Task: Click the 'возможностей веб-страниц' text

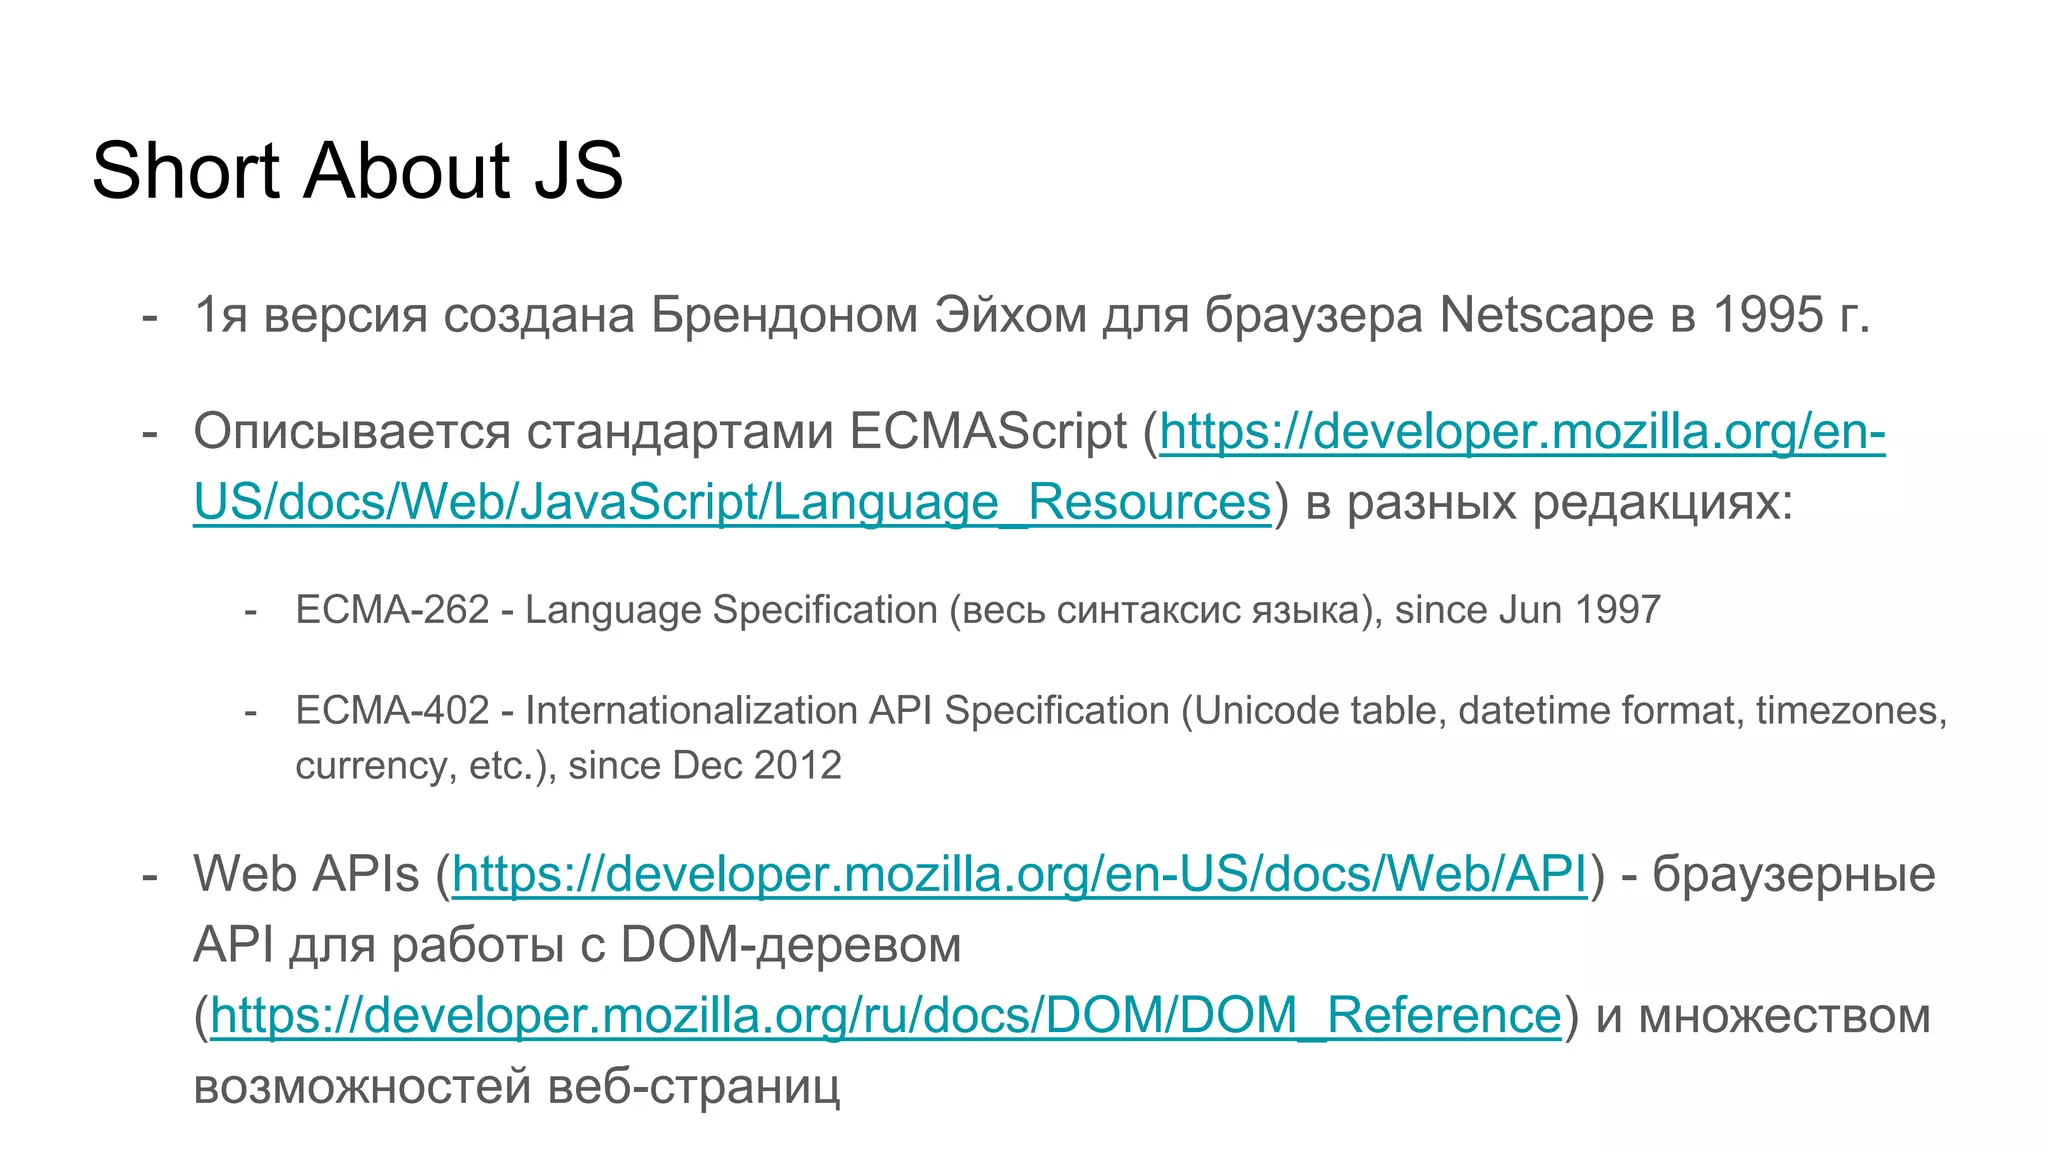Action: pyautogui.click(x=517, y=1087)
